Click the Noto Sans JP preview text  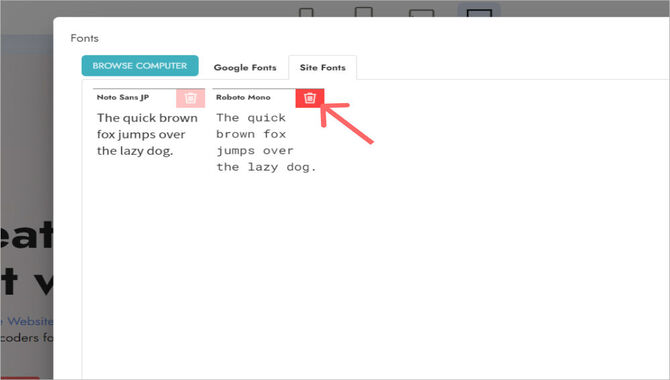(147, 134)
